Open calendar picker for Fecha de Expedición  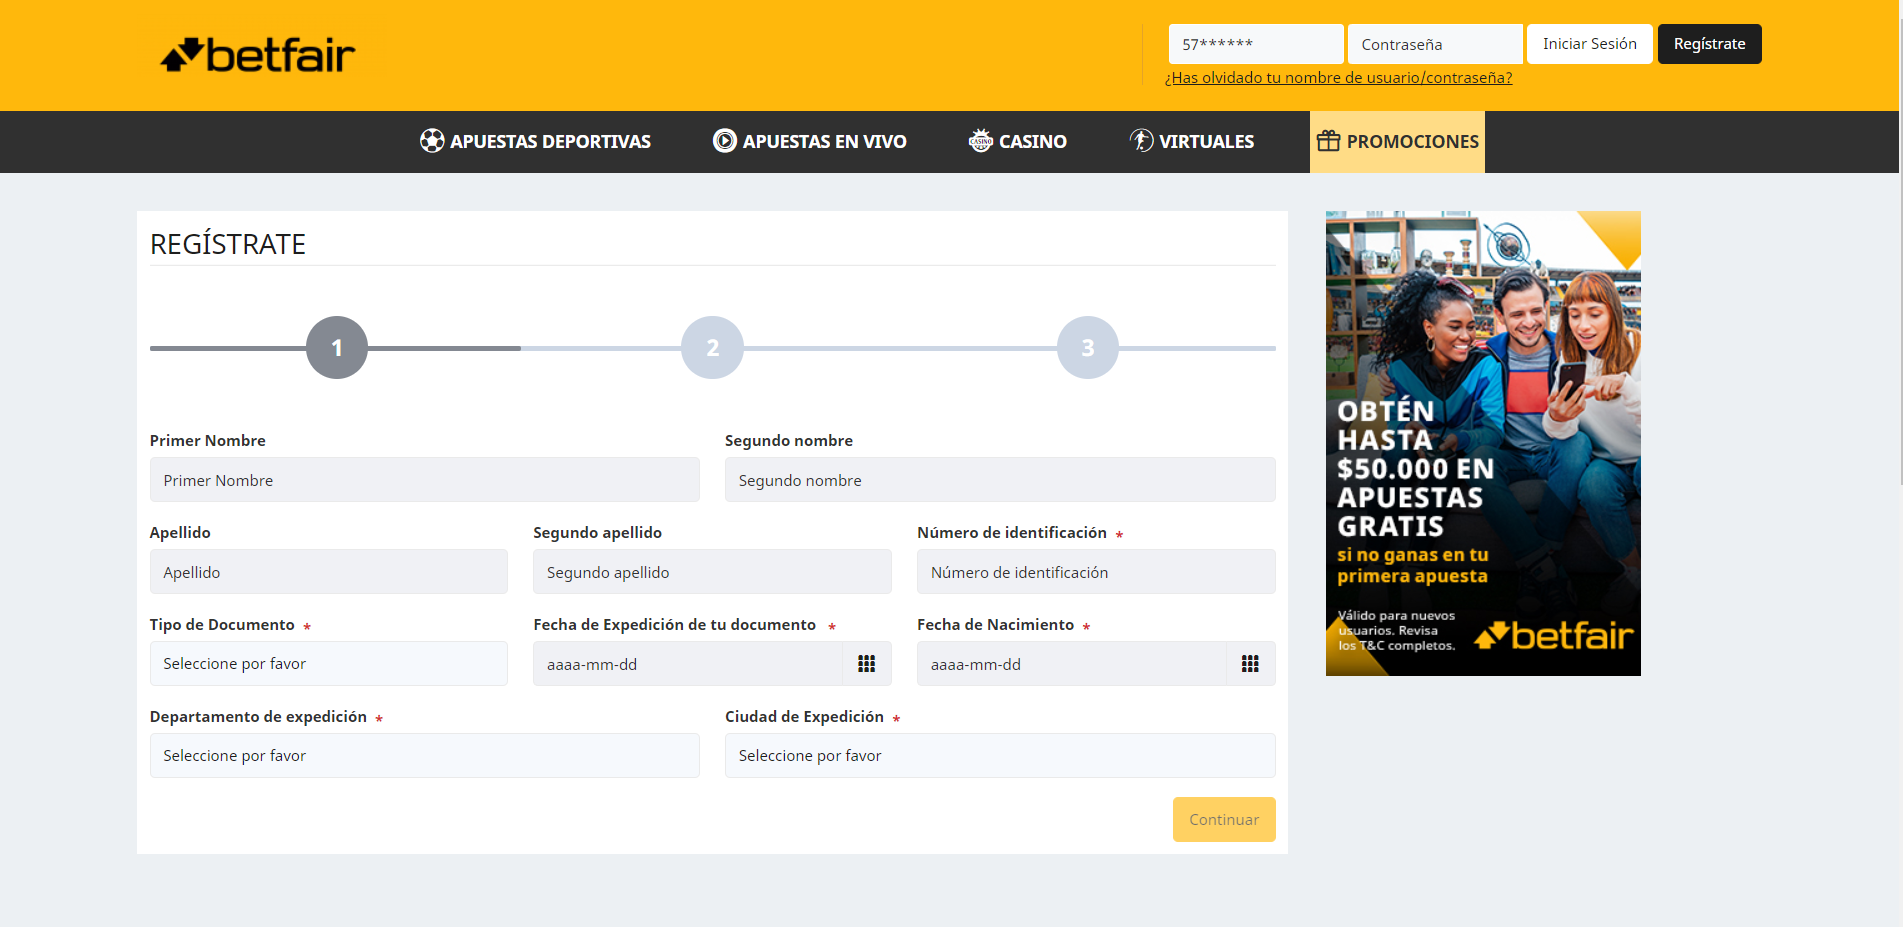(866, 664)
